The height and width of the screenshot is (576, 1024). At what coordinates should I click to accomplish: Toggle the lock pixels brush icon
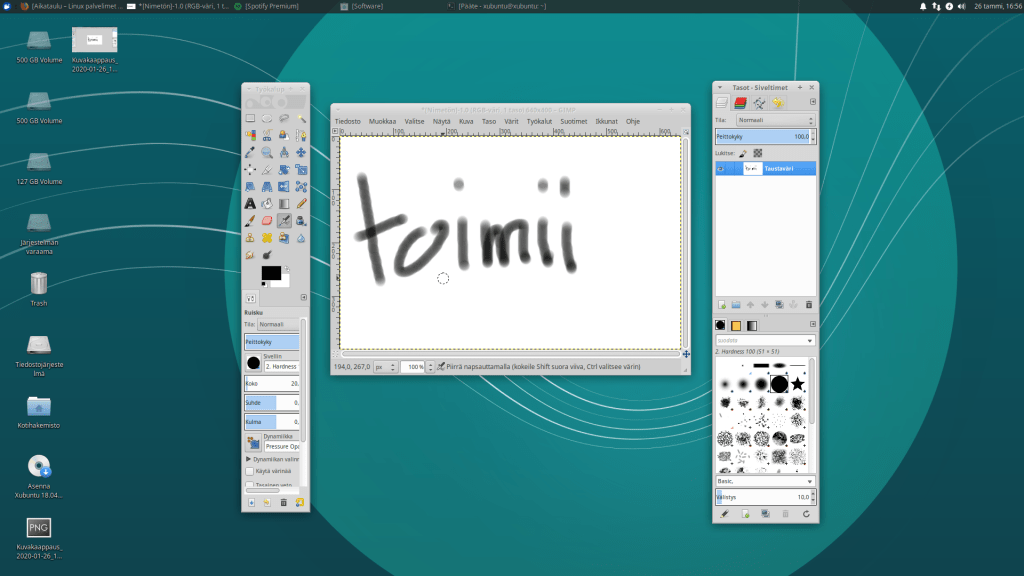click(x=742, y=153)
